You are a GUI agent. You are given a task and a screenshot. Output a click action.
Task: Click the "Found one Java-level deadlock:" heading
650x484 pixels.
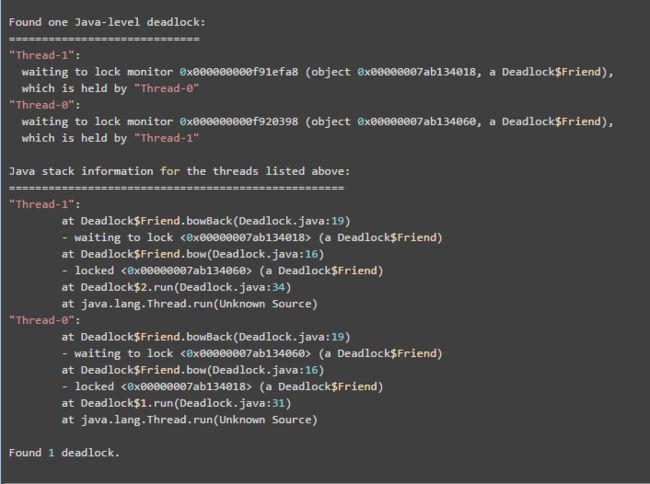tap(107, 22)
